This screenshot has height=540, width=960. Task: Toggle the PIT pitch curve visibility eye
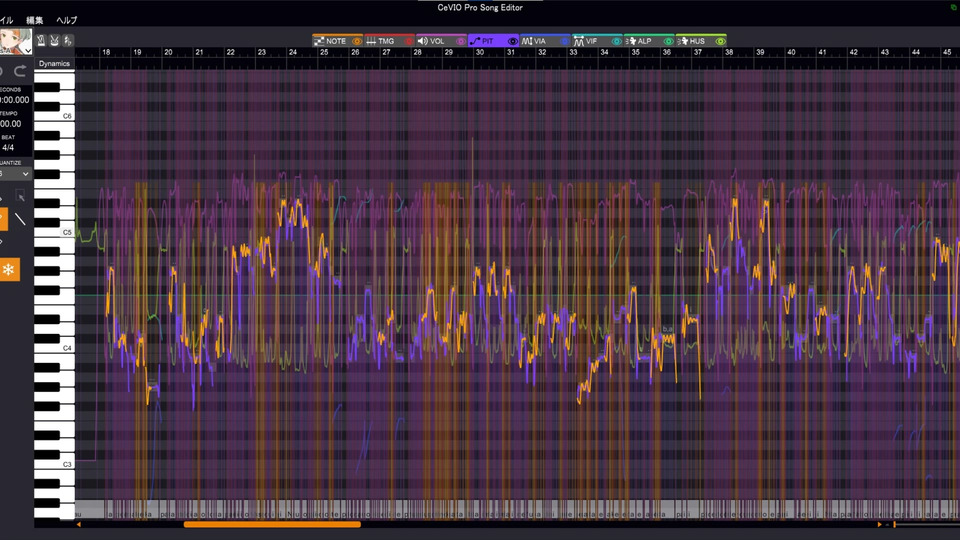[x=513, y=41]
